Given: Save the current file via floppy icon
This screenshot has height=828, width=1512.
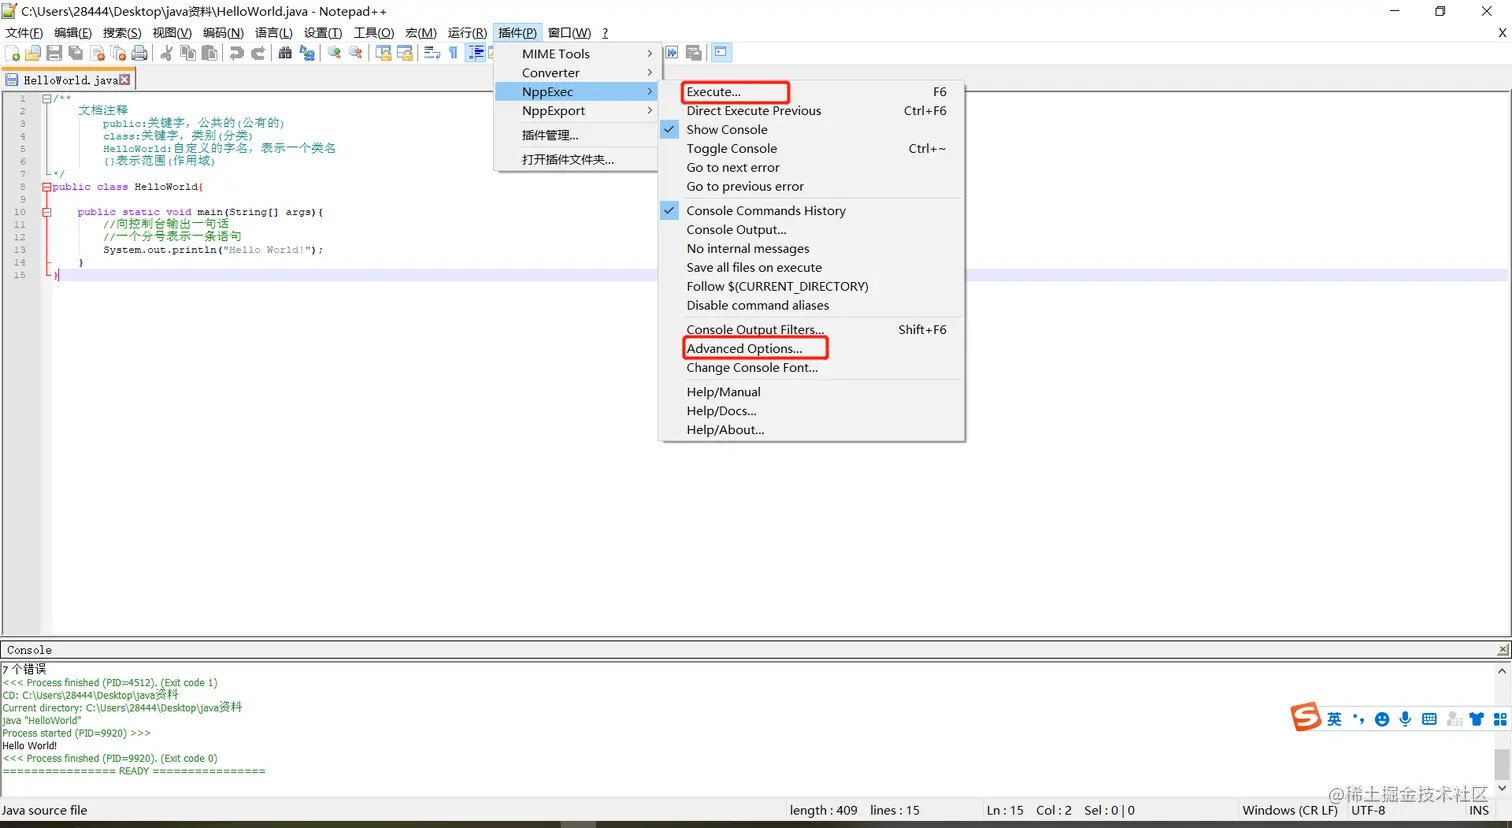Looking at the screenshot, I should (x=54, y=53).
